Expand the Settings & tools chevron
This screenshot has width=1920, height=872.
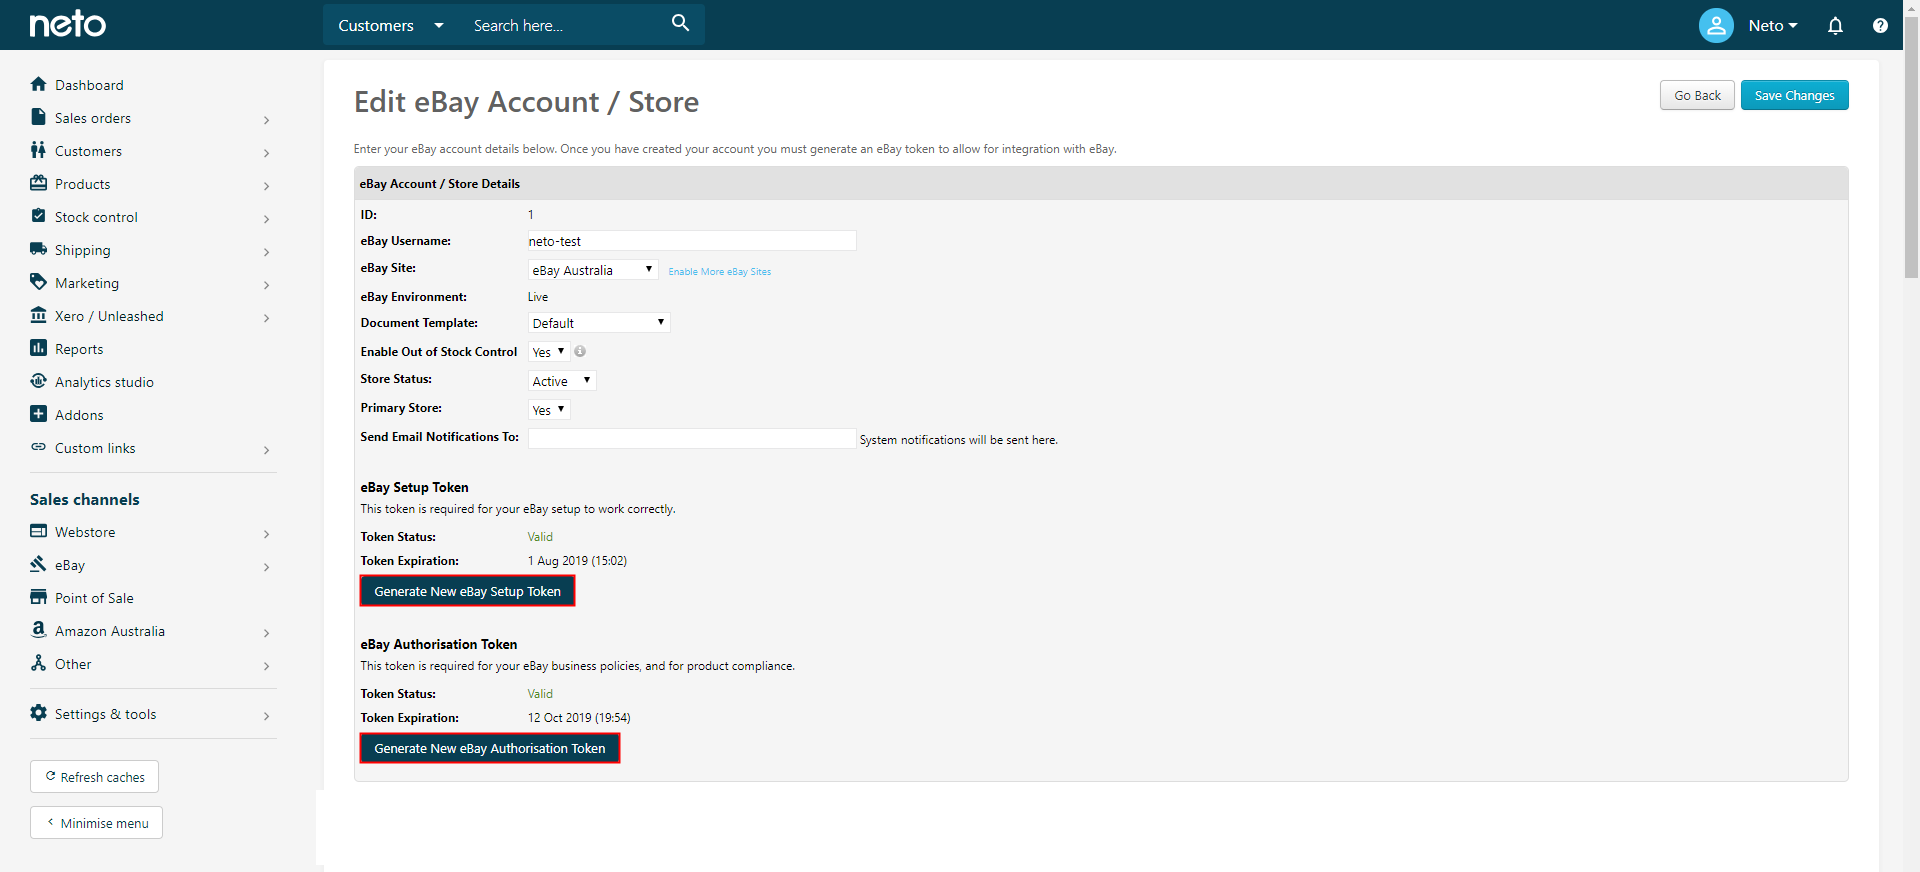click(266, 716)
